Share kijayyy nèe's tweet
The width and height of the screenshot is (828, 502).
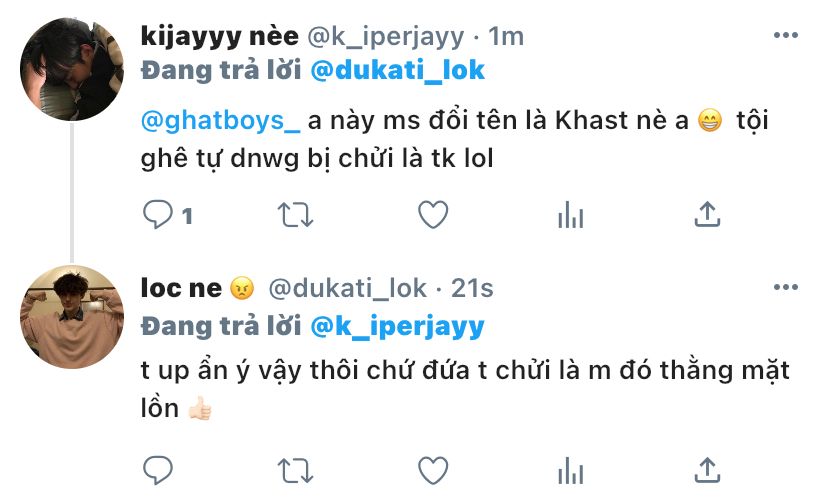(x=707, y=214)
